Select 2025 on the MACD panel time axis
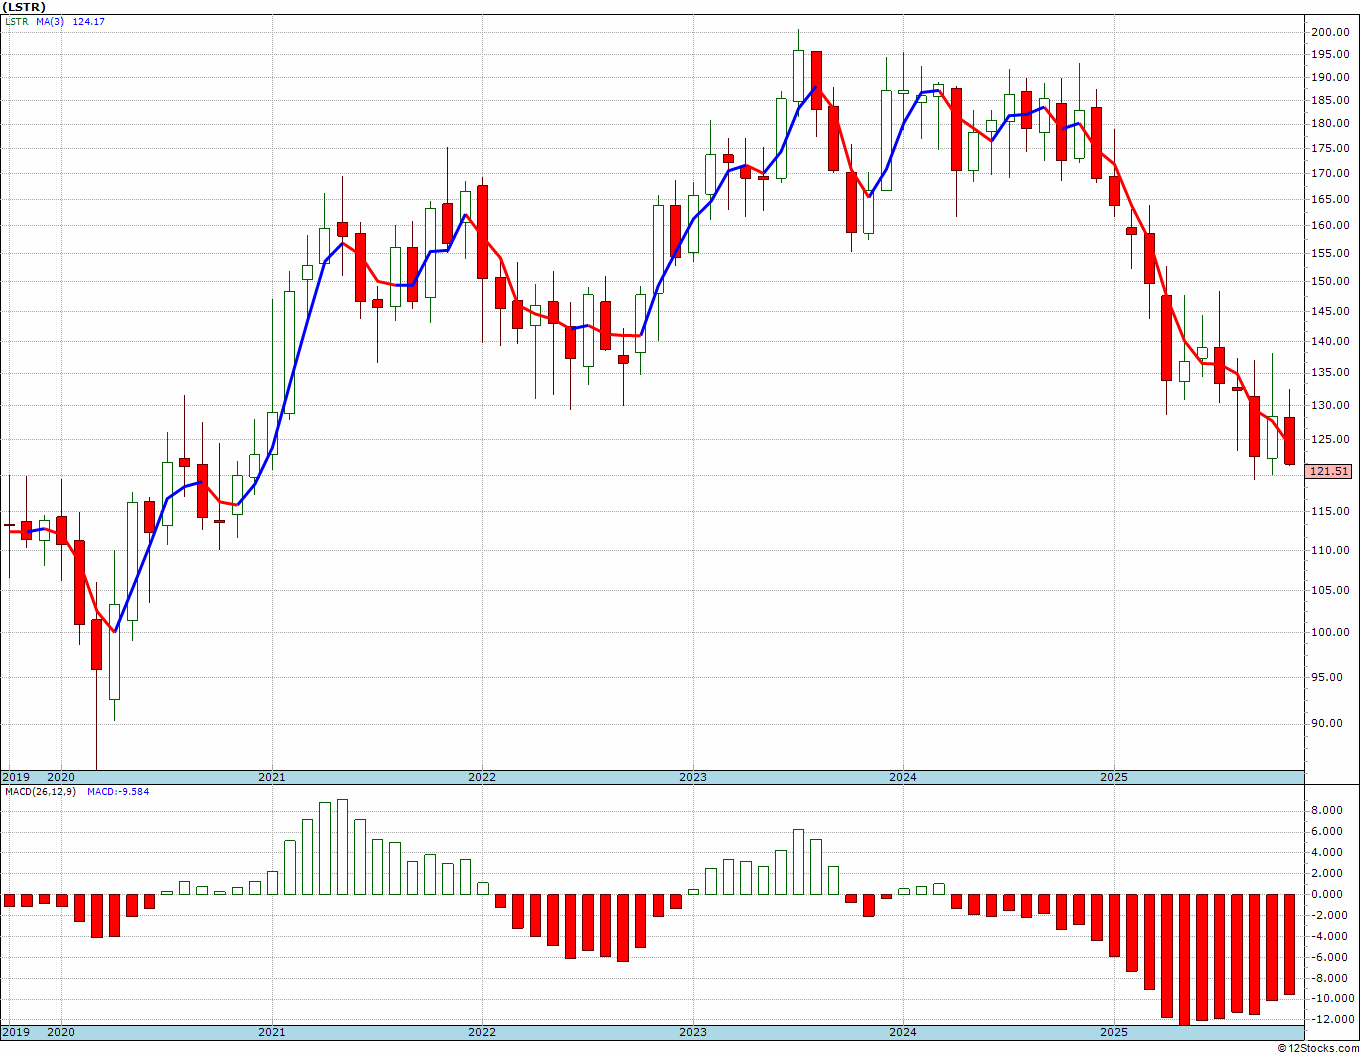1360x1056 pixels. click(x=1114, y=1032)
